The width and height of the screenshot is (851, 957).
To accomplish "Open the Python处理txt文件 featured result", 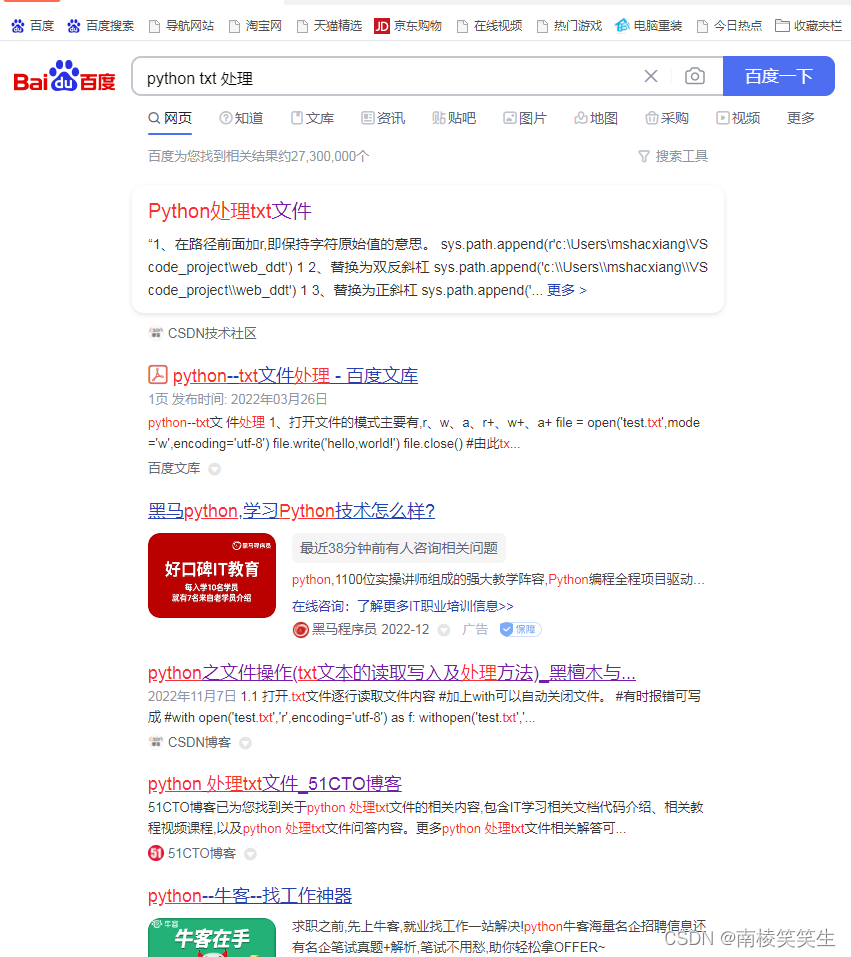I will 230,211.
